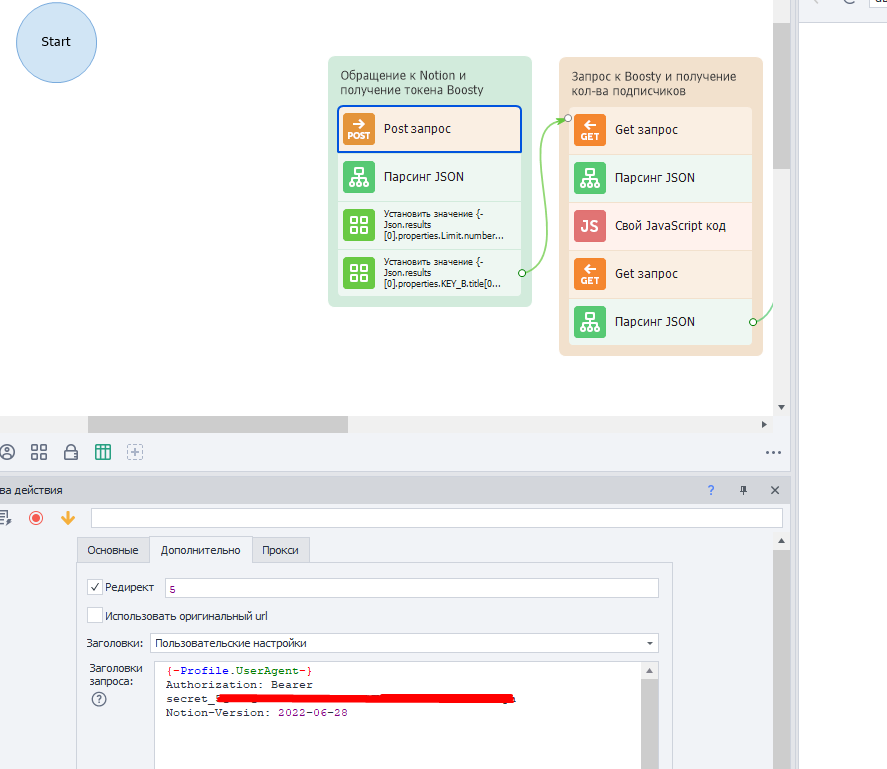The height and width of the screenshot is (769, 887).
Task: Click the Start node circle
Action: click(56, 42)
